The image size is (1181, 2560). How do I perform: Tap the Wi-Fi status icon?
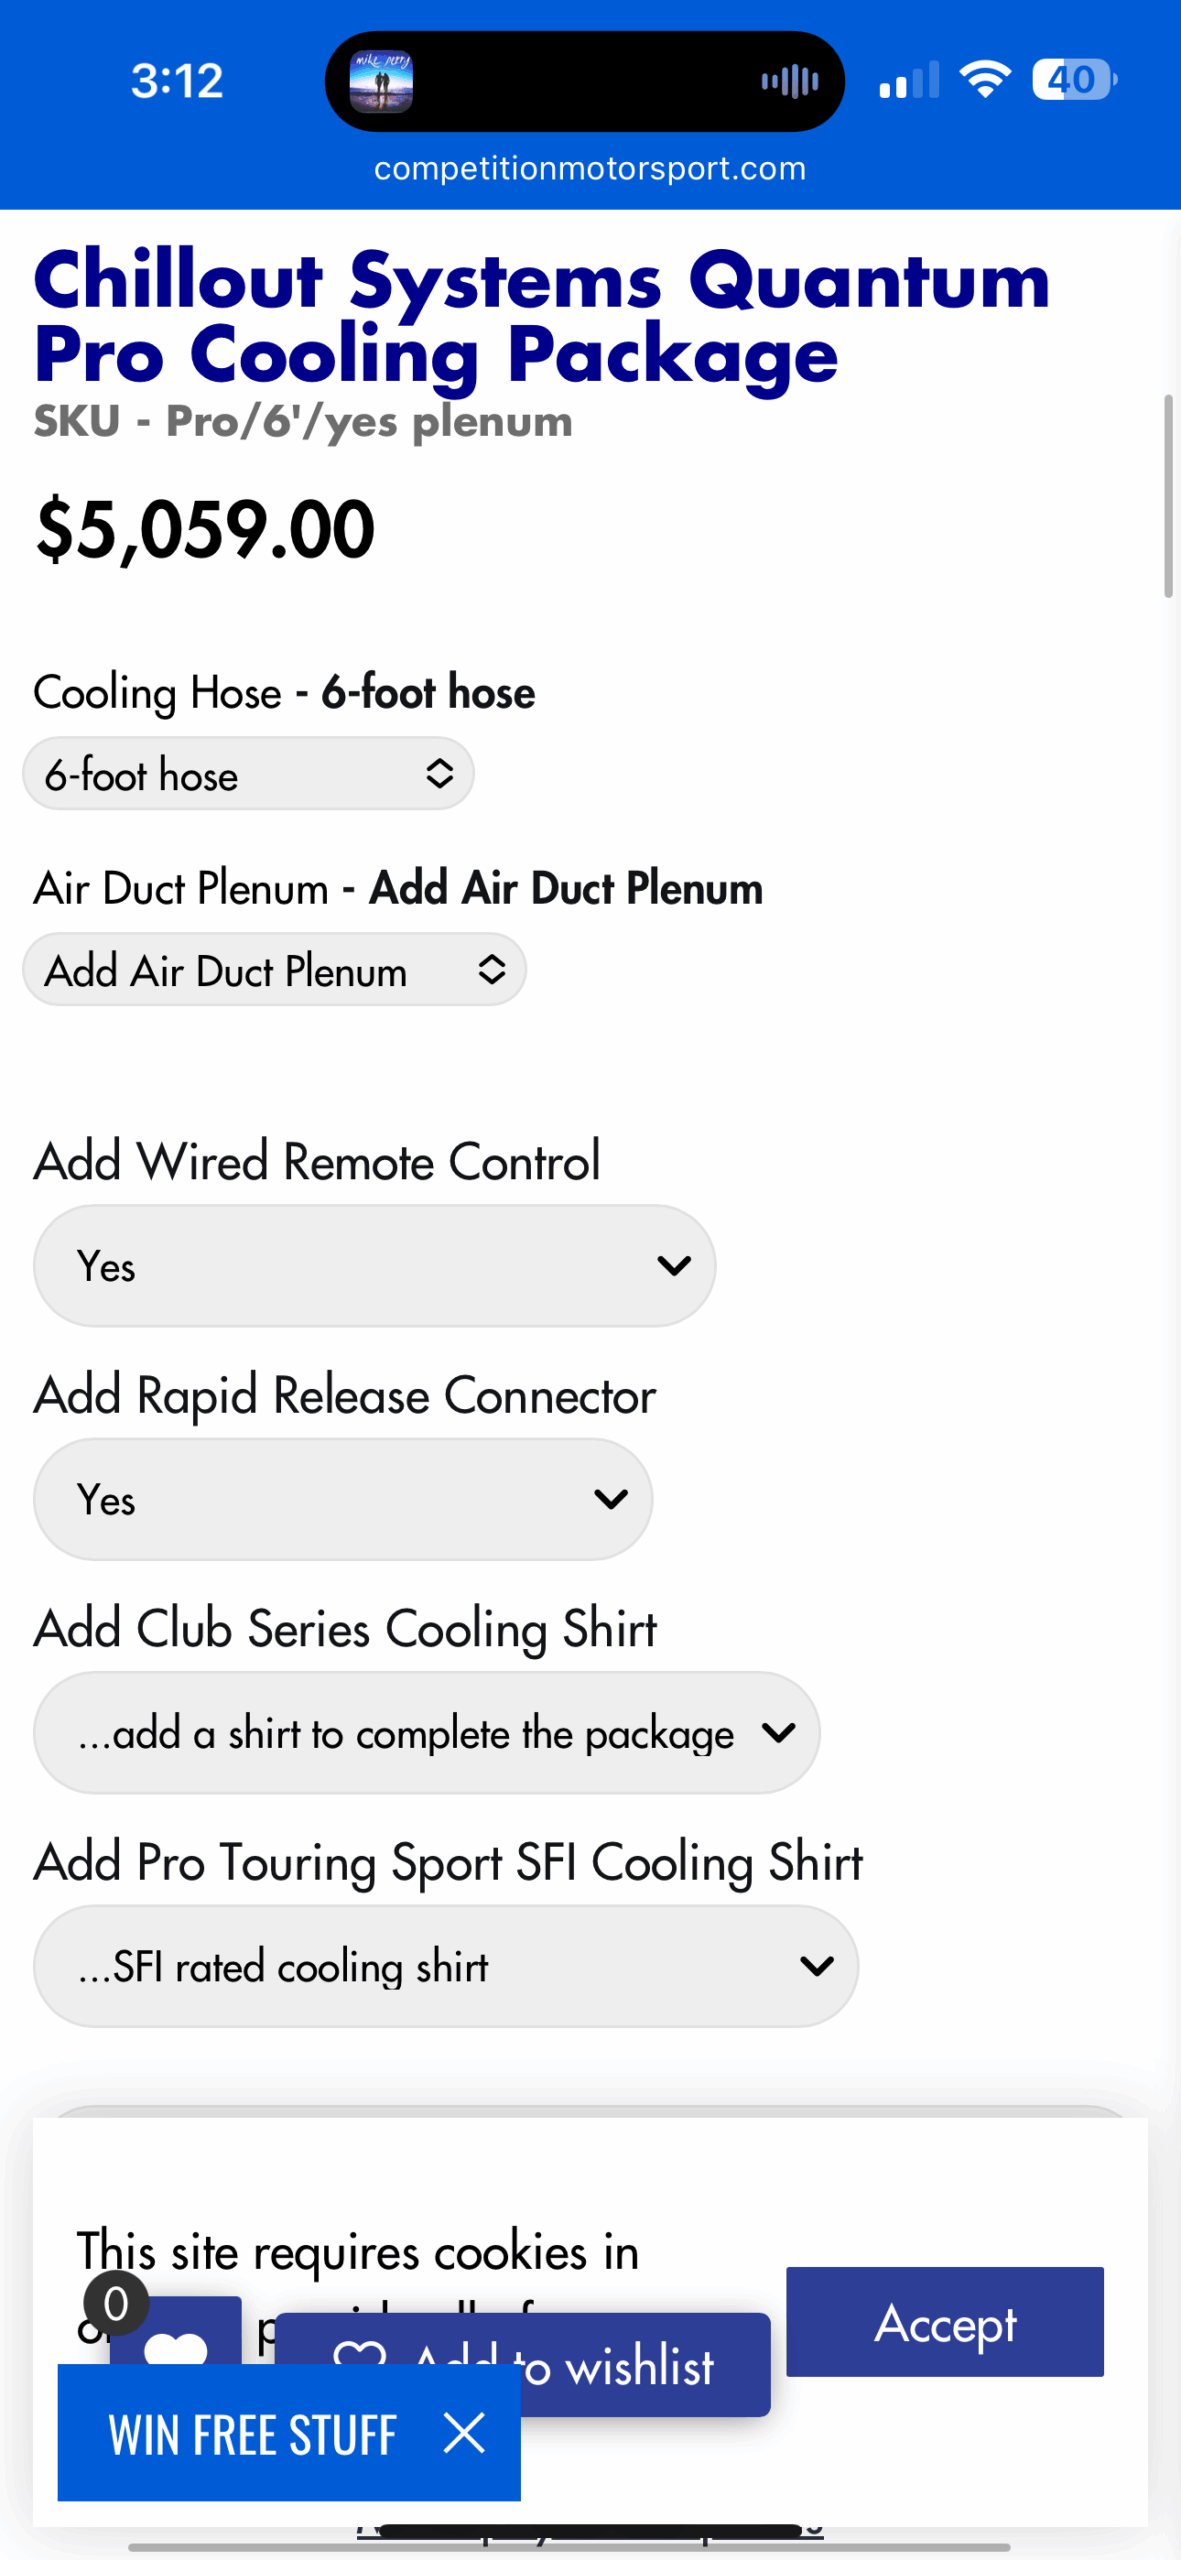pos(985,79)
